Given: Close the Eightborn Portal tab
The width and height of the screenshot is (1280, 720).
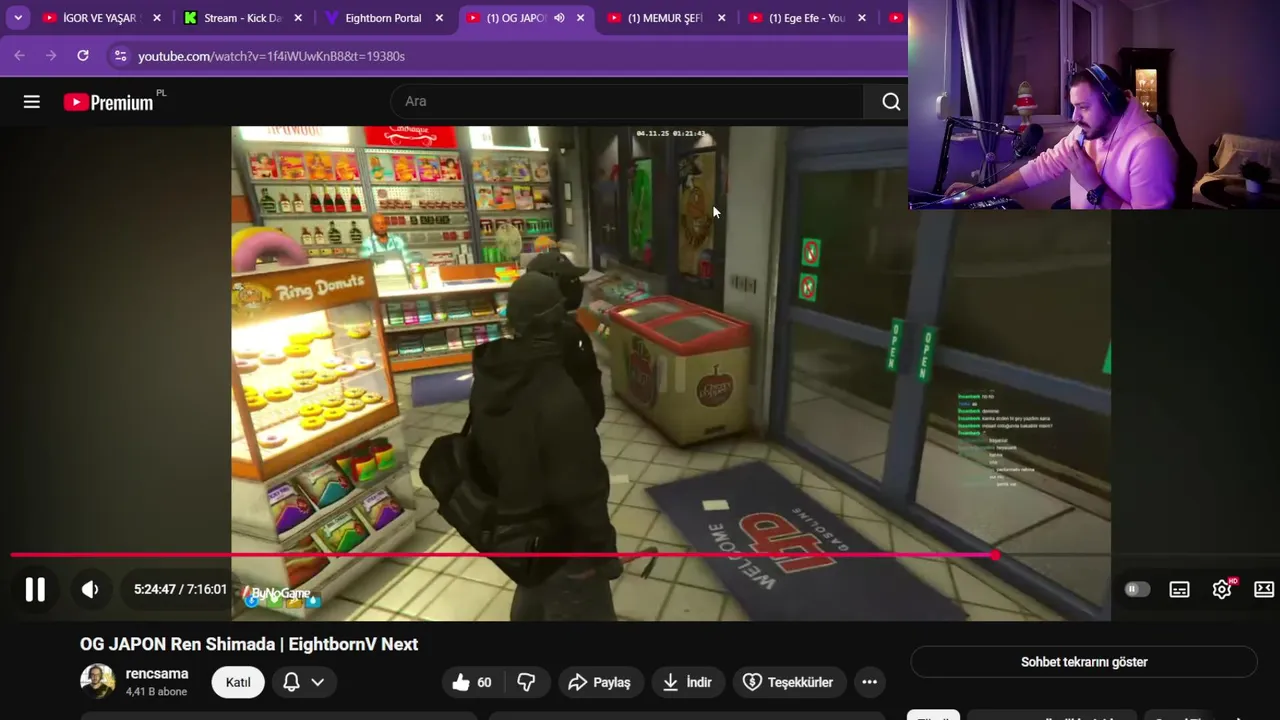Looking at the screenshot, I should [x=439, y=18].
